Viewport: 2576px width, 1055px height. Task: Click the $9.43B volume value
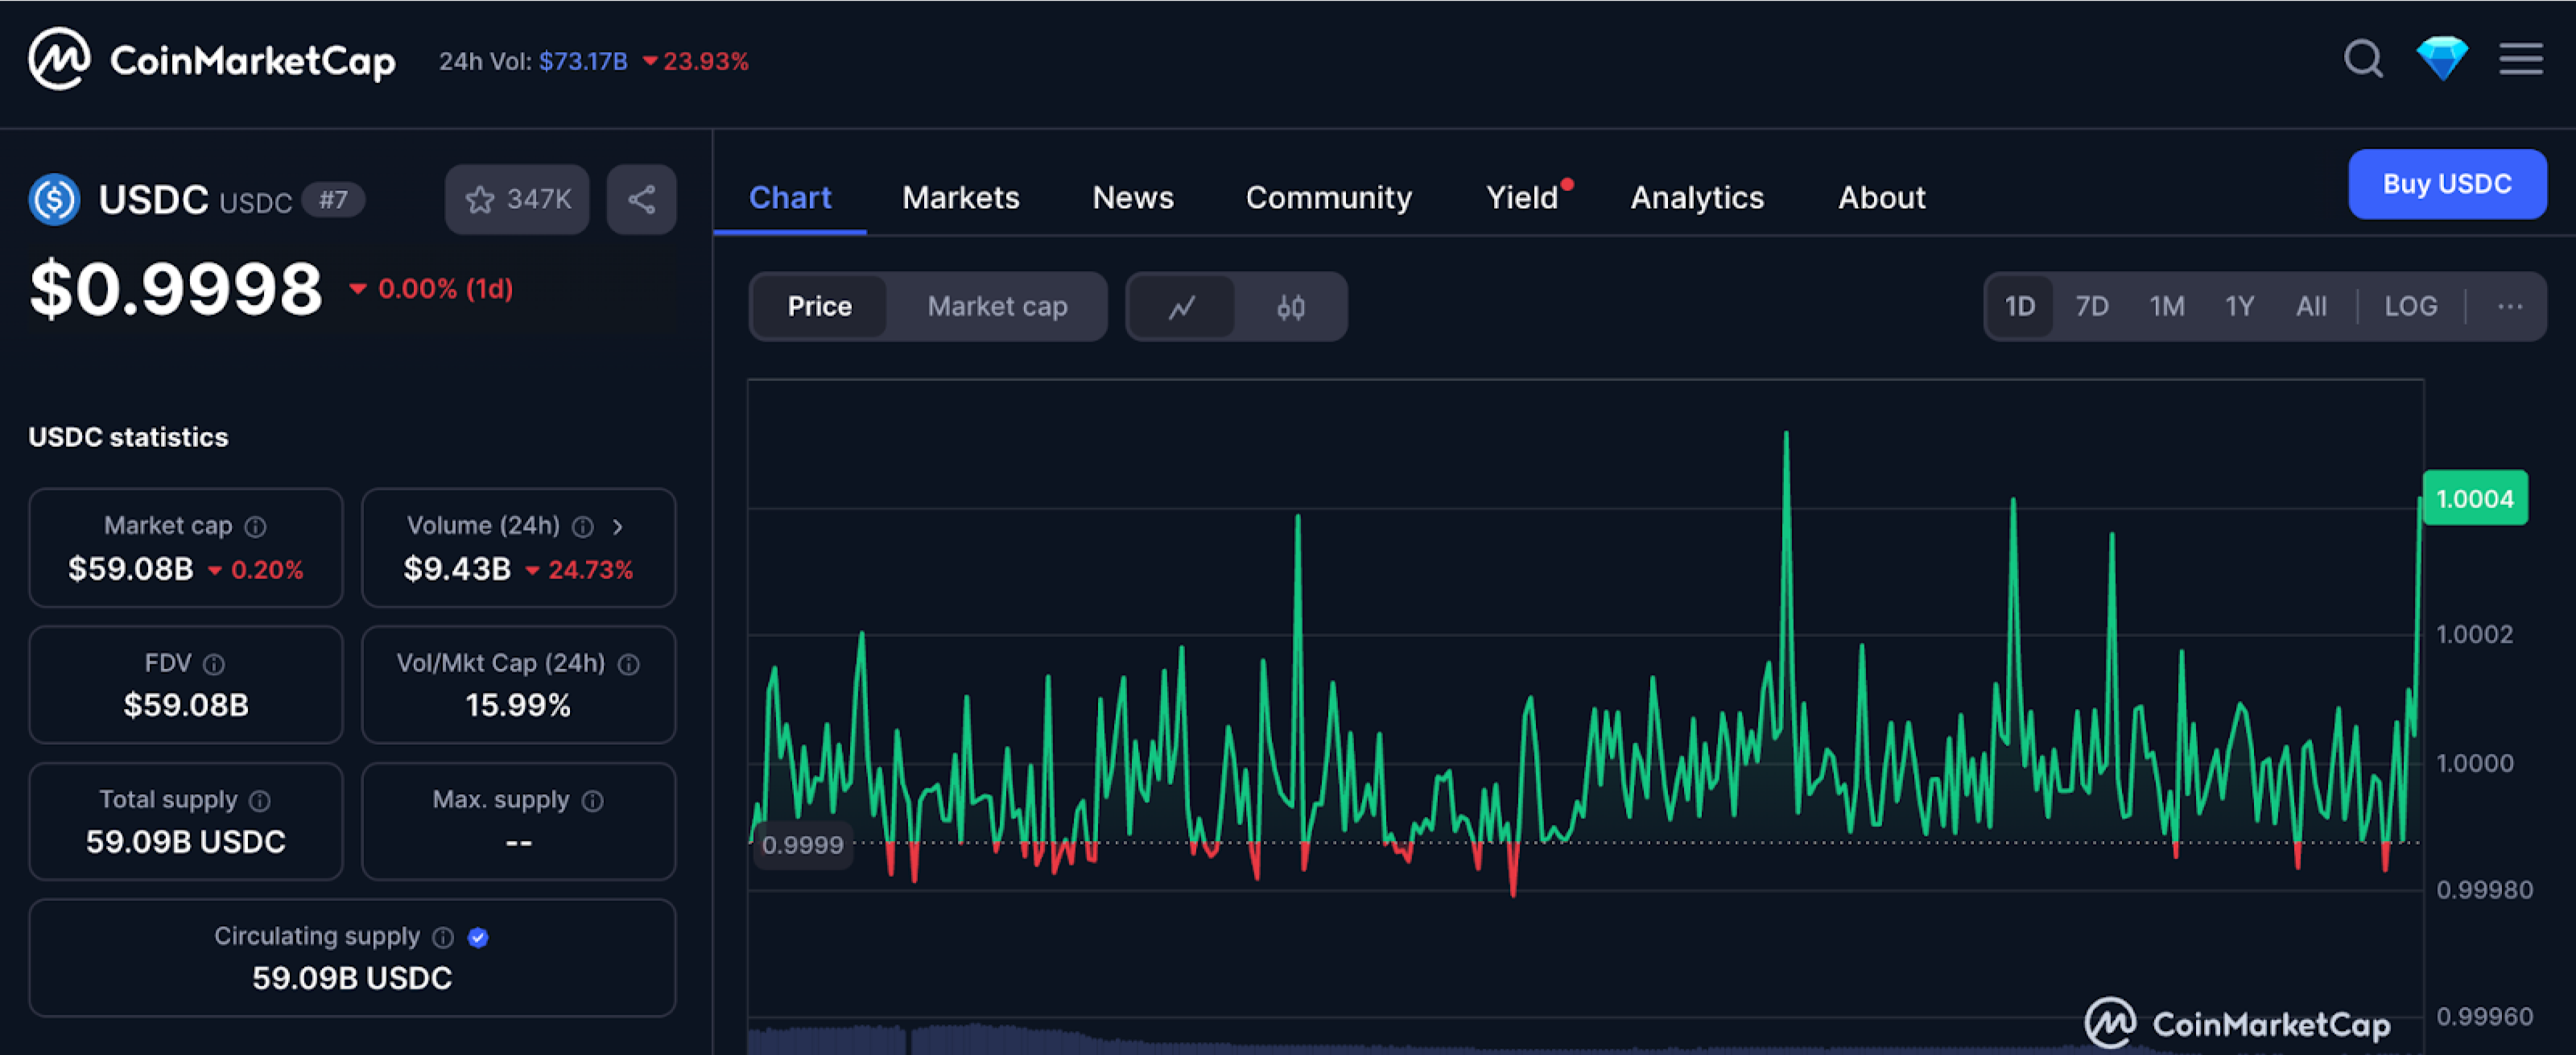click(x=457, y=569)
